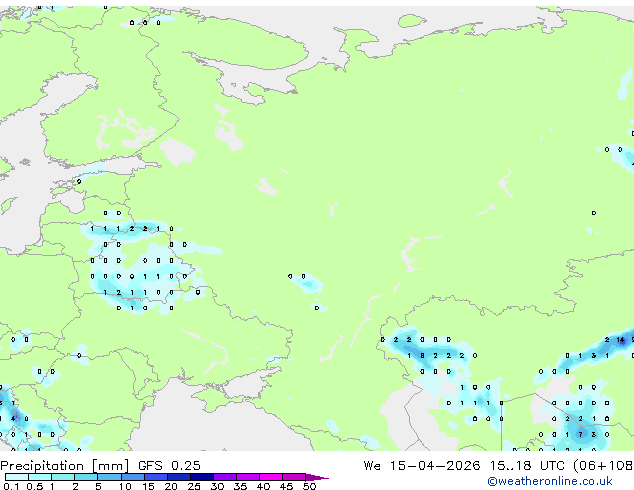The width and height of the screenshot is (634, 490).
Task: Click the date '15-04-2026' text
Action: pyautogui.click(x=435, y=466)
